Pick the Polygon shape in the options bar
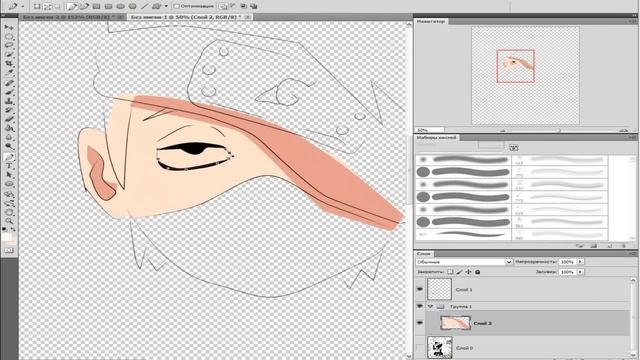This screenshot has height=360, width=640. tap(133, 6)
